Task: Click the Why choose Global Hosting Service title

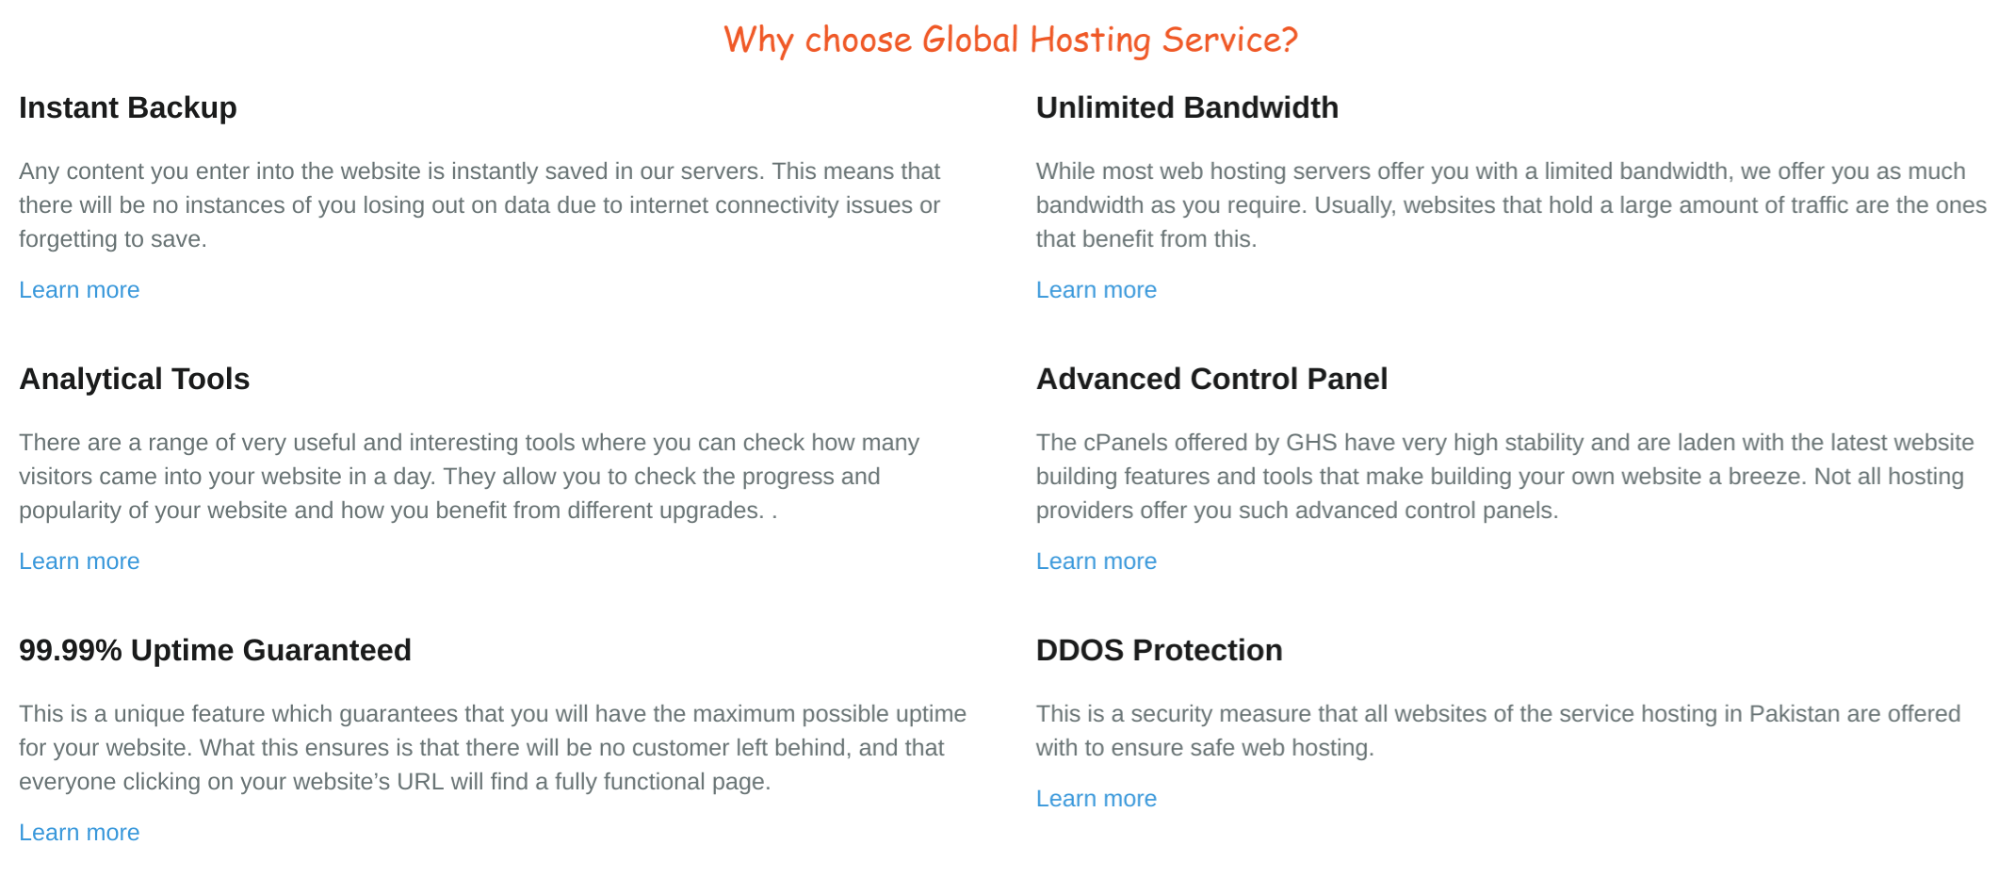Action: coord(1010,40)
